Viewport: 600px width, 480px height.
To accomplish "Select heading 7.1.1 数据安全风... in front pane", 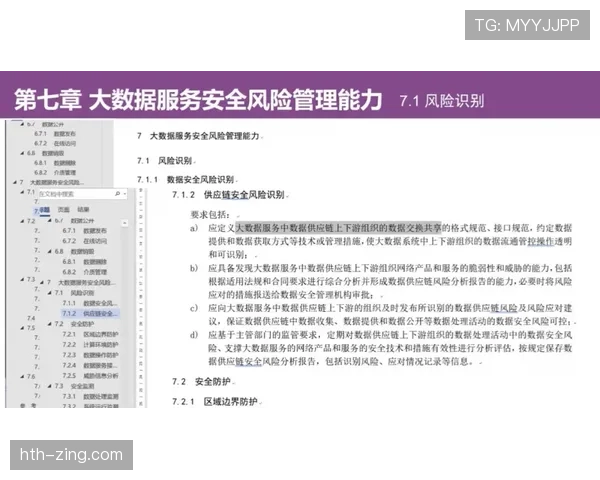I will (90, 303).
